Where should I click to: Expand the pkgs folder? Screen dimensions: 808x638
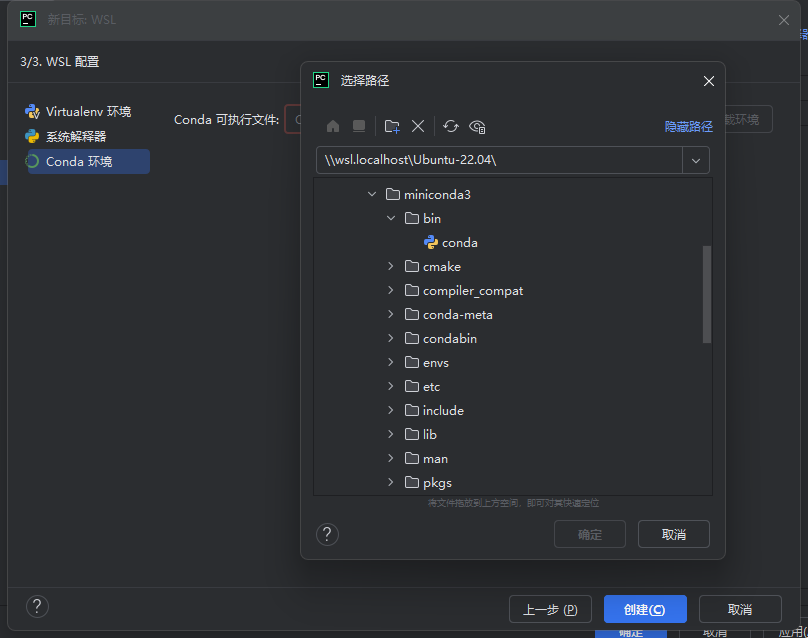(x=391, y=482)
